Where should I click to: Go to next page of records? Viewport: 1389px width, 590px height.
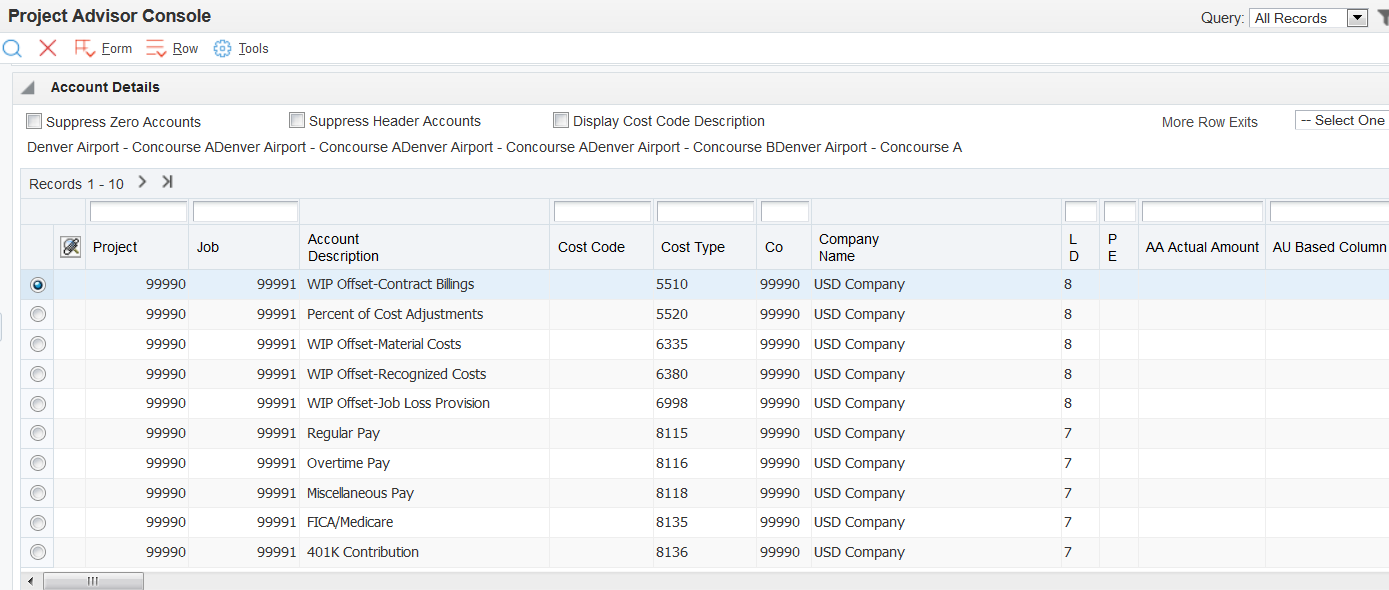[x=142, y=182]
